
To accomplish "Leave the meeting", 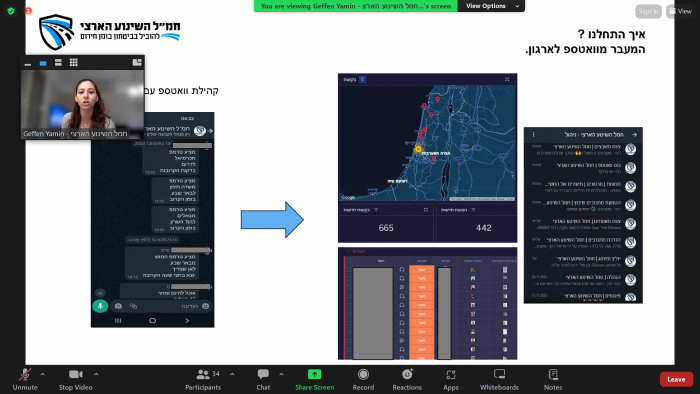I will coord(676,379).
